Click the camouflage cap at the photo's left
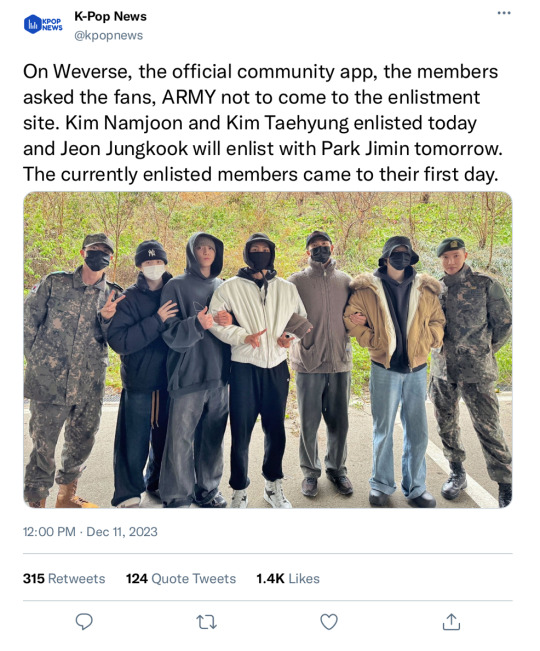The height and width of the screenshot is (651, 540). pyautogui.click(x=98, y=241)
